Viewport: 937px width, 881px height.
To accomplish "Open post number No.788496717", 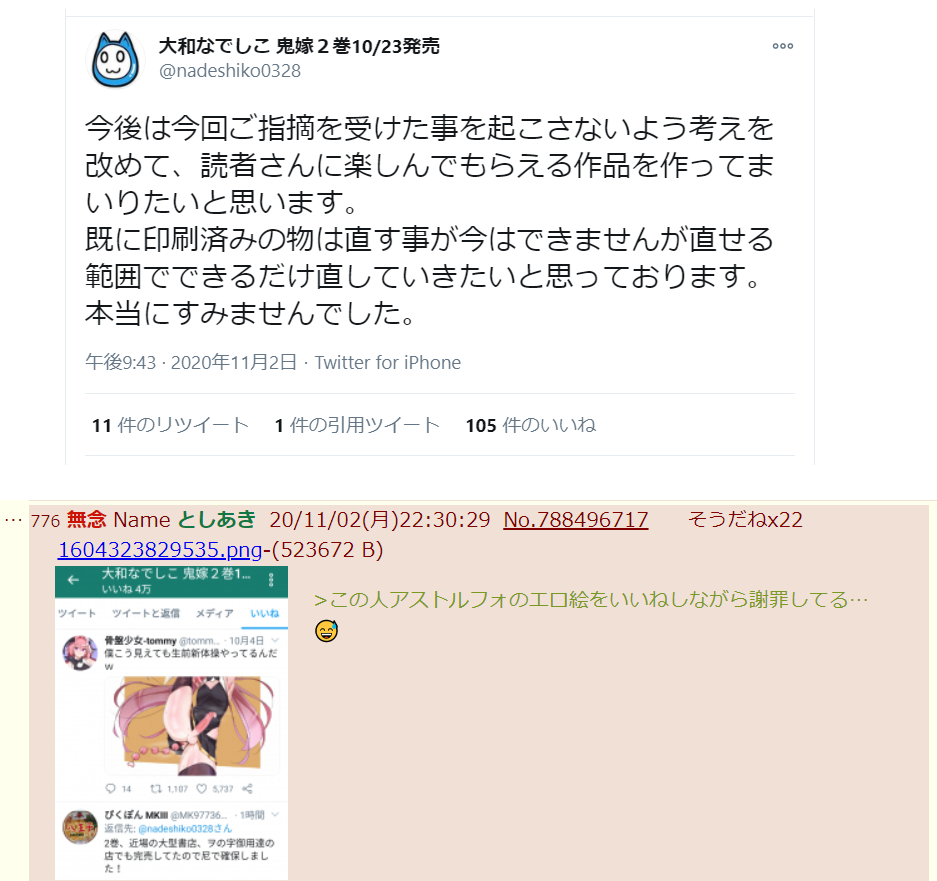I will (575, 519).
